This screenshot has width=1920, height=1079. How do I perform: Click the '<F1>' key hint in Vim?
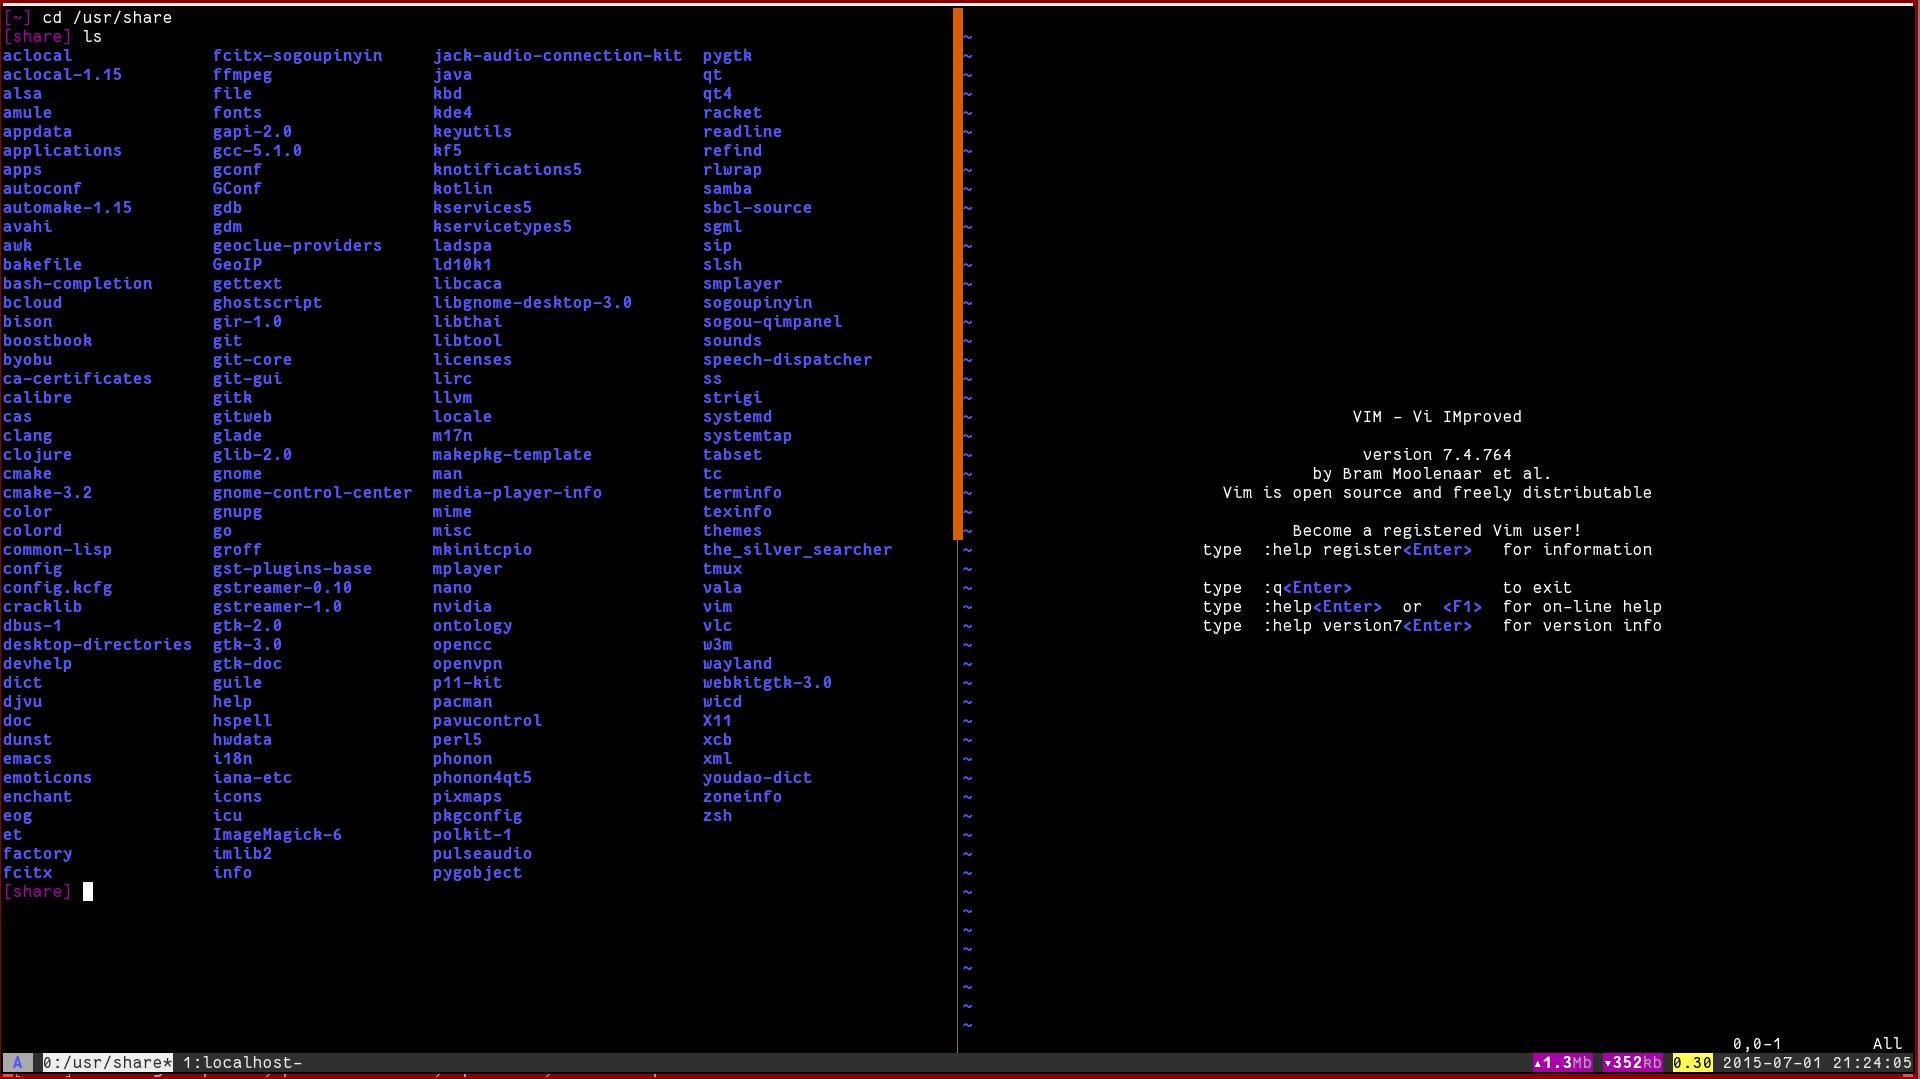coord(1462,606)
